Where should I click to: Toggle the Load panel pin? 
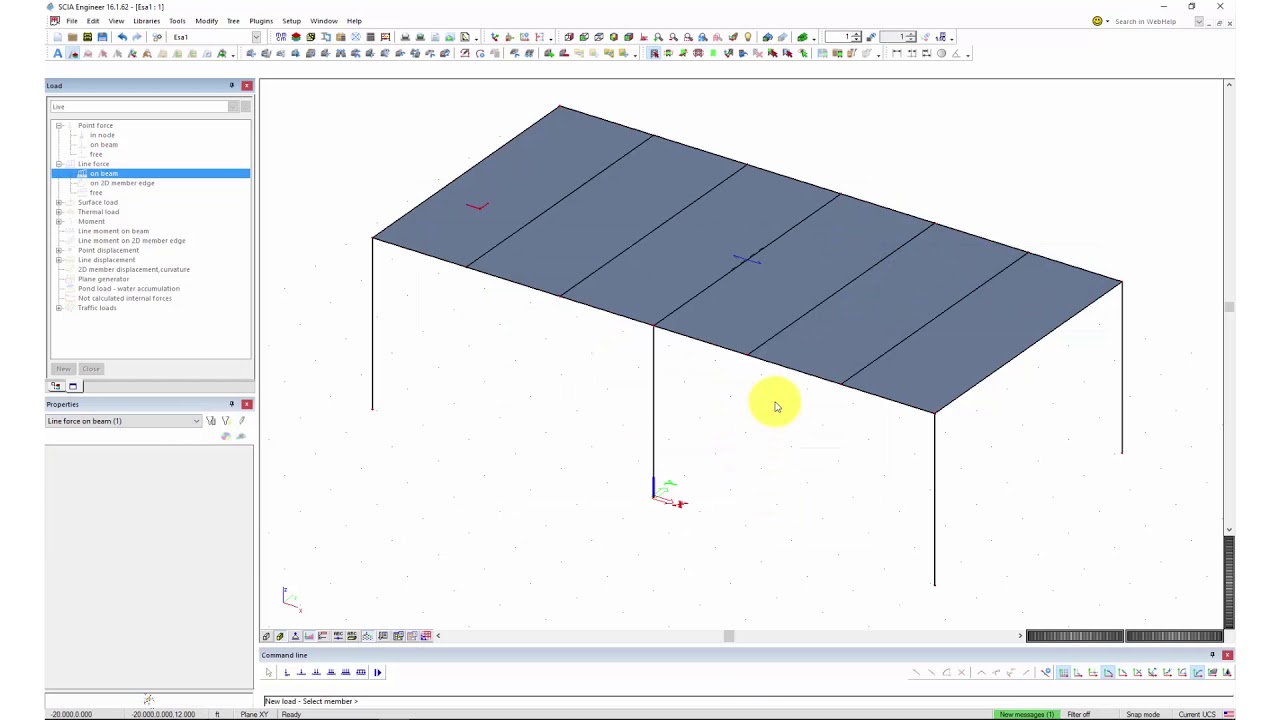point(232,85)
